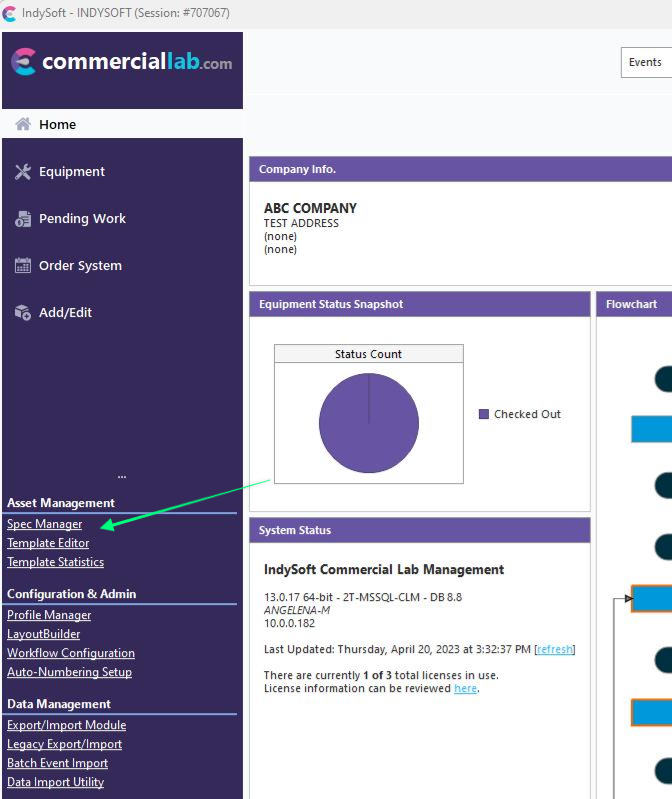The height and width of the screenshot is (799, 672).
Task: Click the Order System calendar icon
Action: coord(23,266)
